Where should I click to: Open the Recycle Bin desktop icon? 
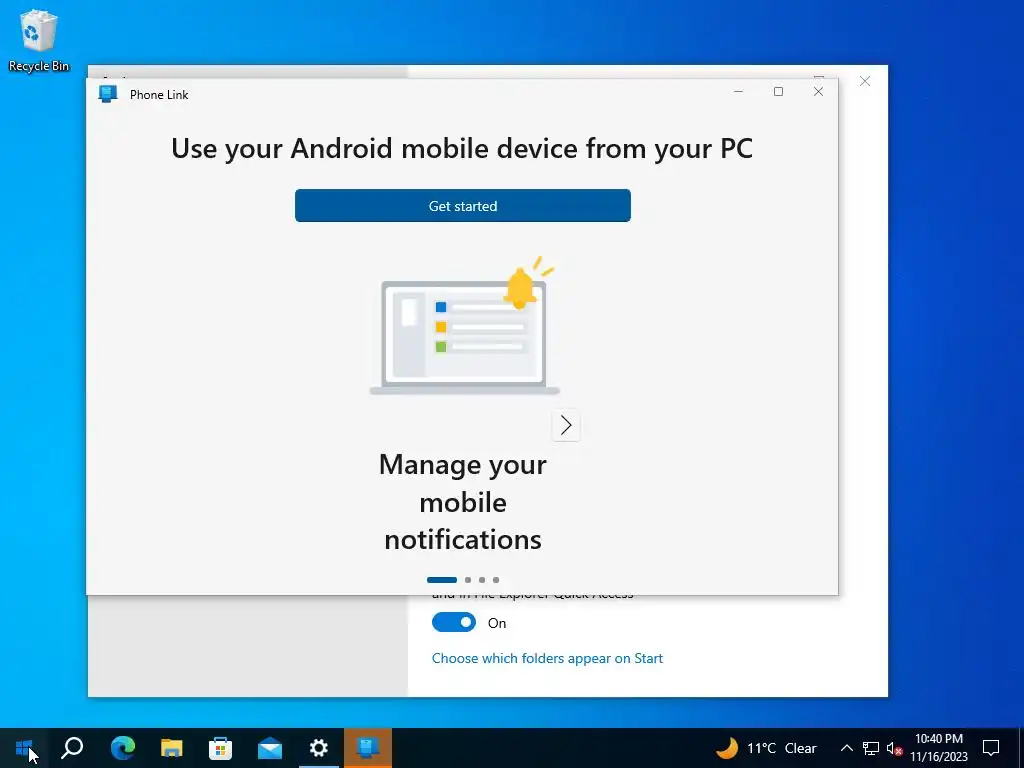point(39,40)
